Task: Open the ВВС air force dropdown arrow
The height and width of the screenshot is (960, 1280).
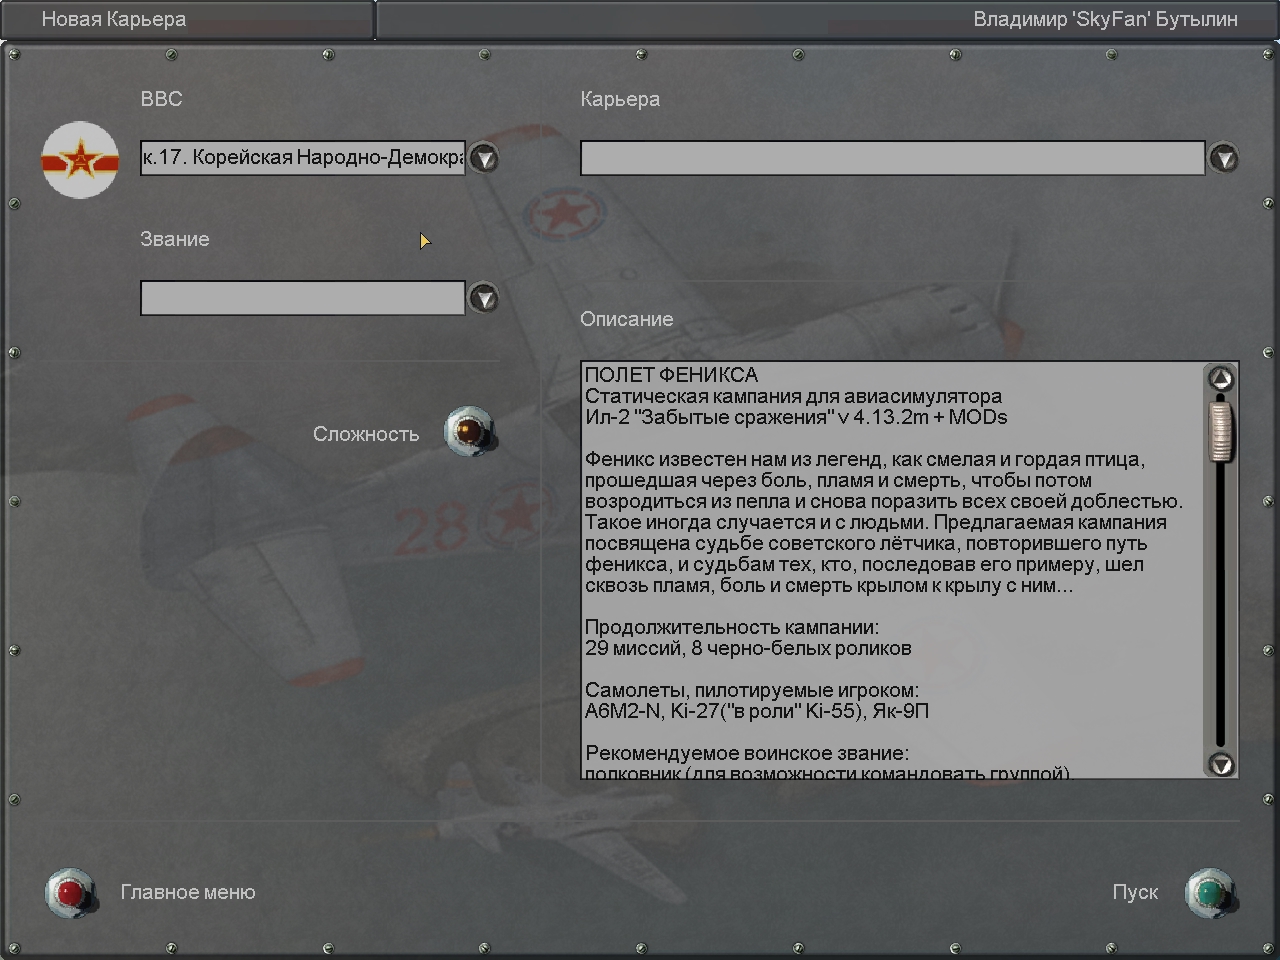Action: point(484,158)
